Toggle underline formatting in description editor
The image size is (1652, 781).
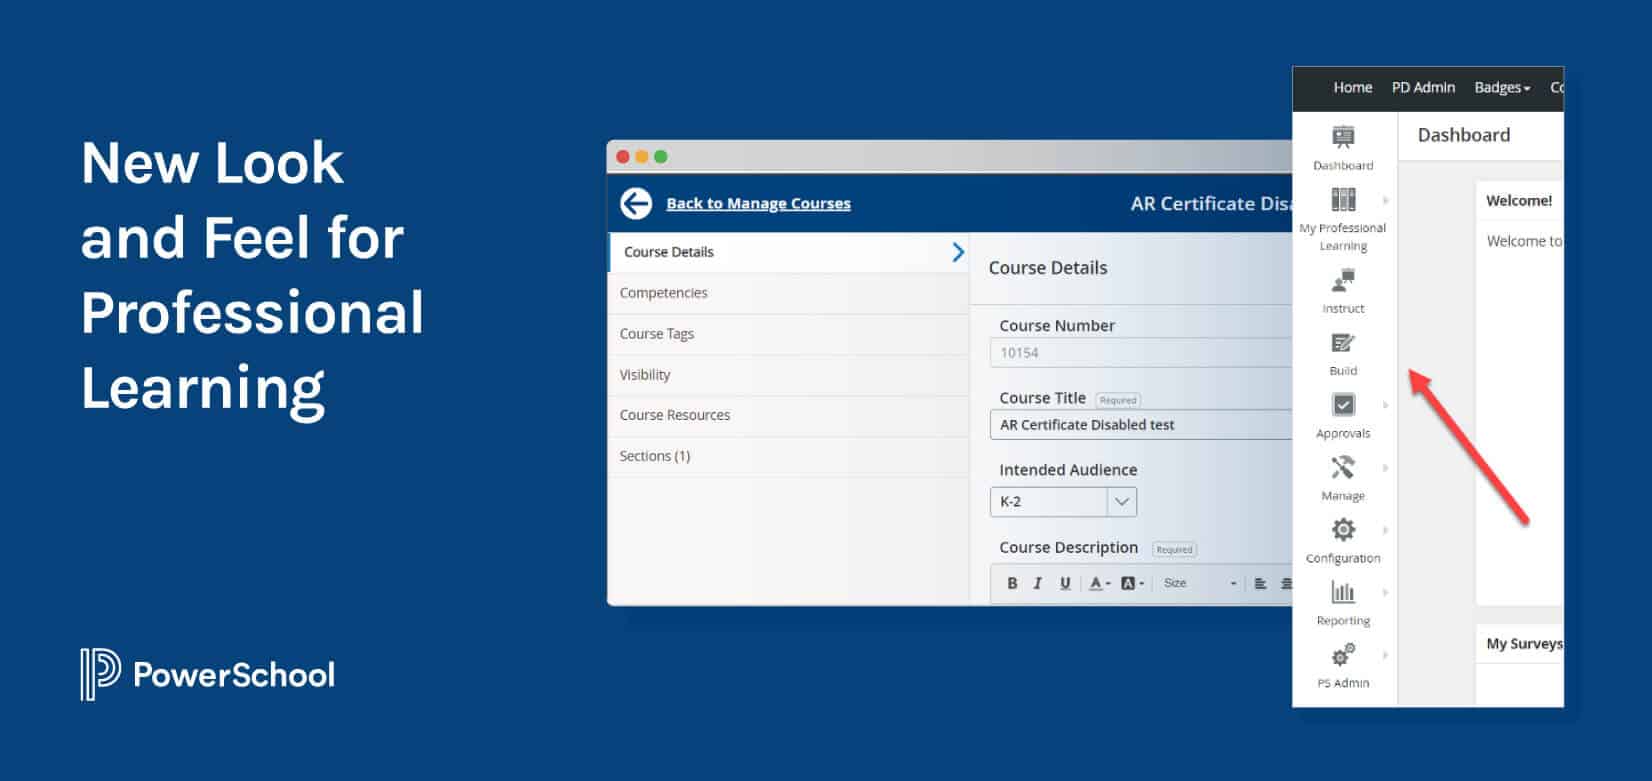[x=1065, y=583]
